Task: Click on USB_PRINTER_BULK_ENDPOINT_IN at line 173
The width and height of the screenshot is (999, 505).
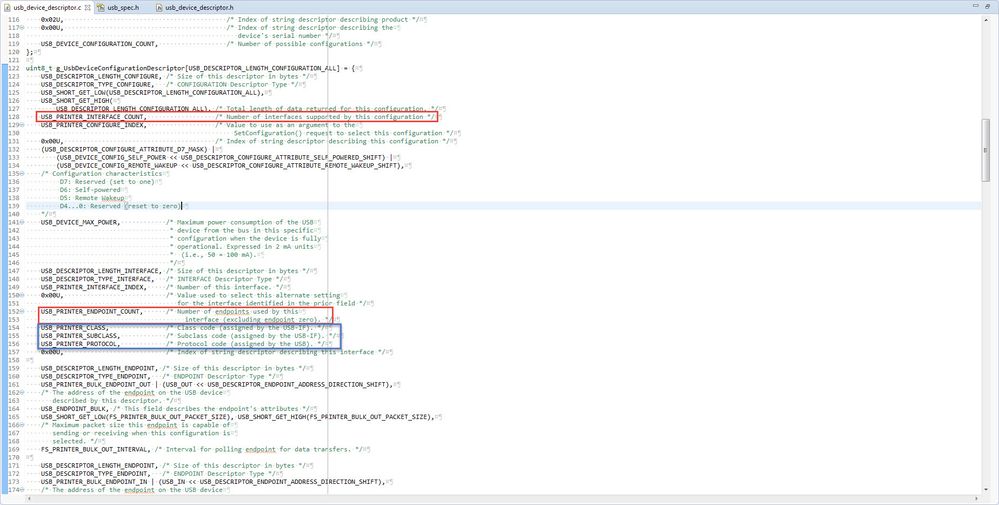Action: tap(93, 482)
